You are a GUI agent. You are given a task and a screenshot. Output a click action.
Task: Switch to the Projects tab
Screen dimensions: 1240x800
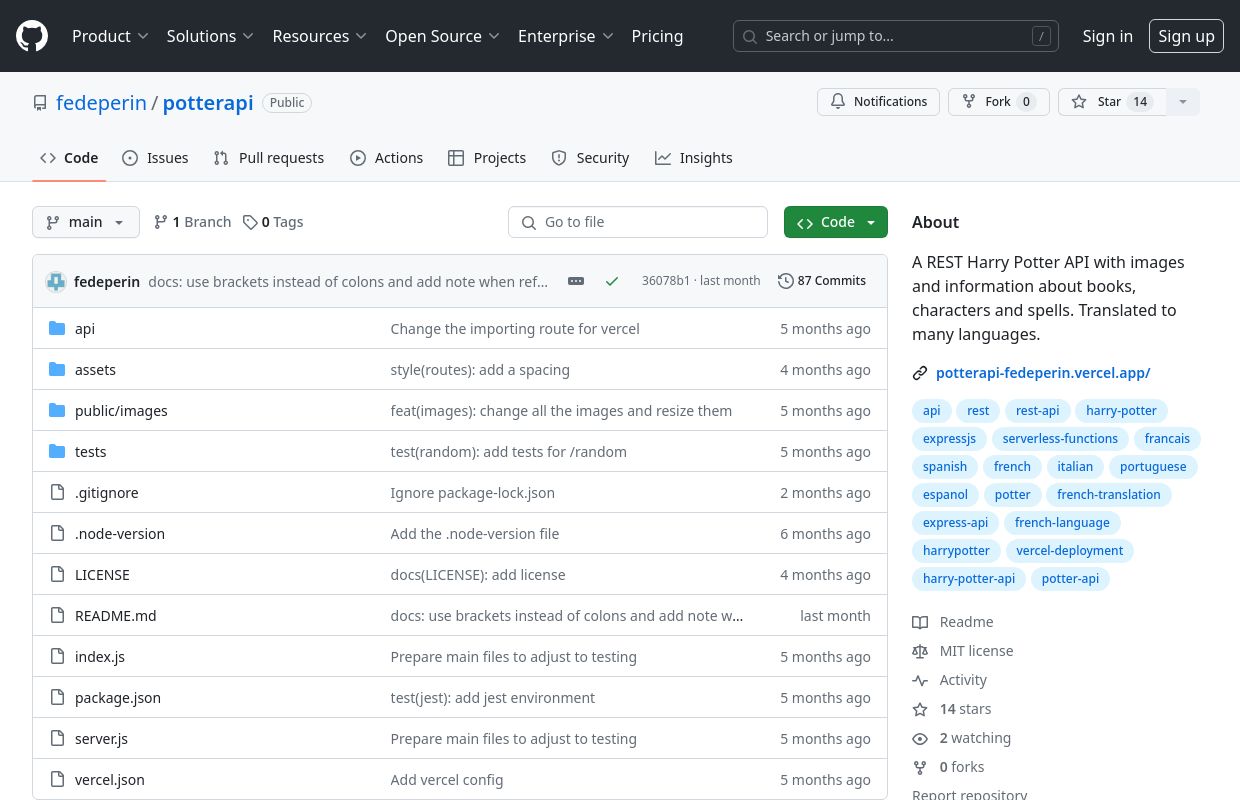click(487, 158)
